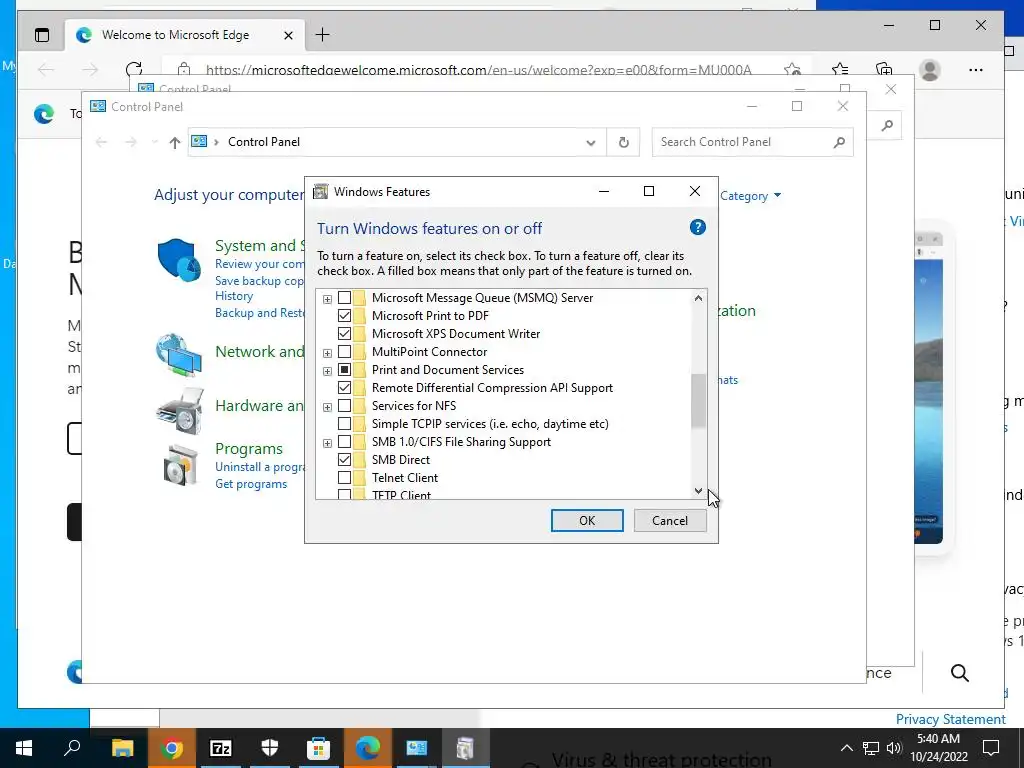Image resolution: width=1024 pixels, height=768 pixels.
Task: Click the search magnifier in Control Panel
Action: pos(839,142)
